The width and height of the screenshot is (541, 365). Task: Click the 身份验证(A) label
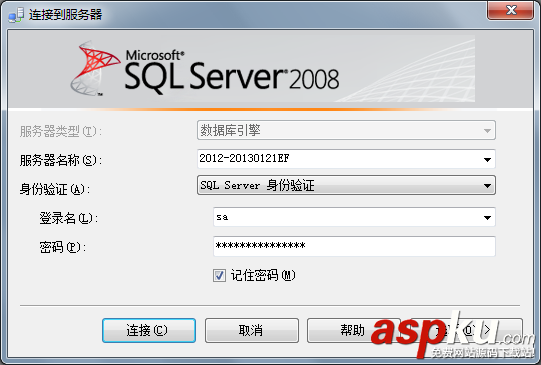click(x=55, y=189)
